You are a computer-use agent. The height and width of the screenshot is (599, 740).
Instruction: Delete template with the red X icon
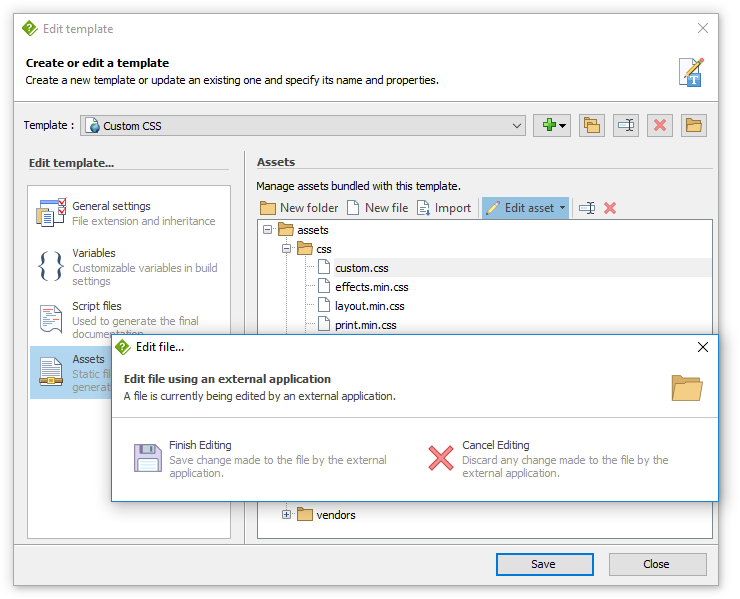(660, 126)
